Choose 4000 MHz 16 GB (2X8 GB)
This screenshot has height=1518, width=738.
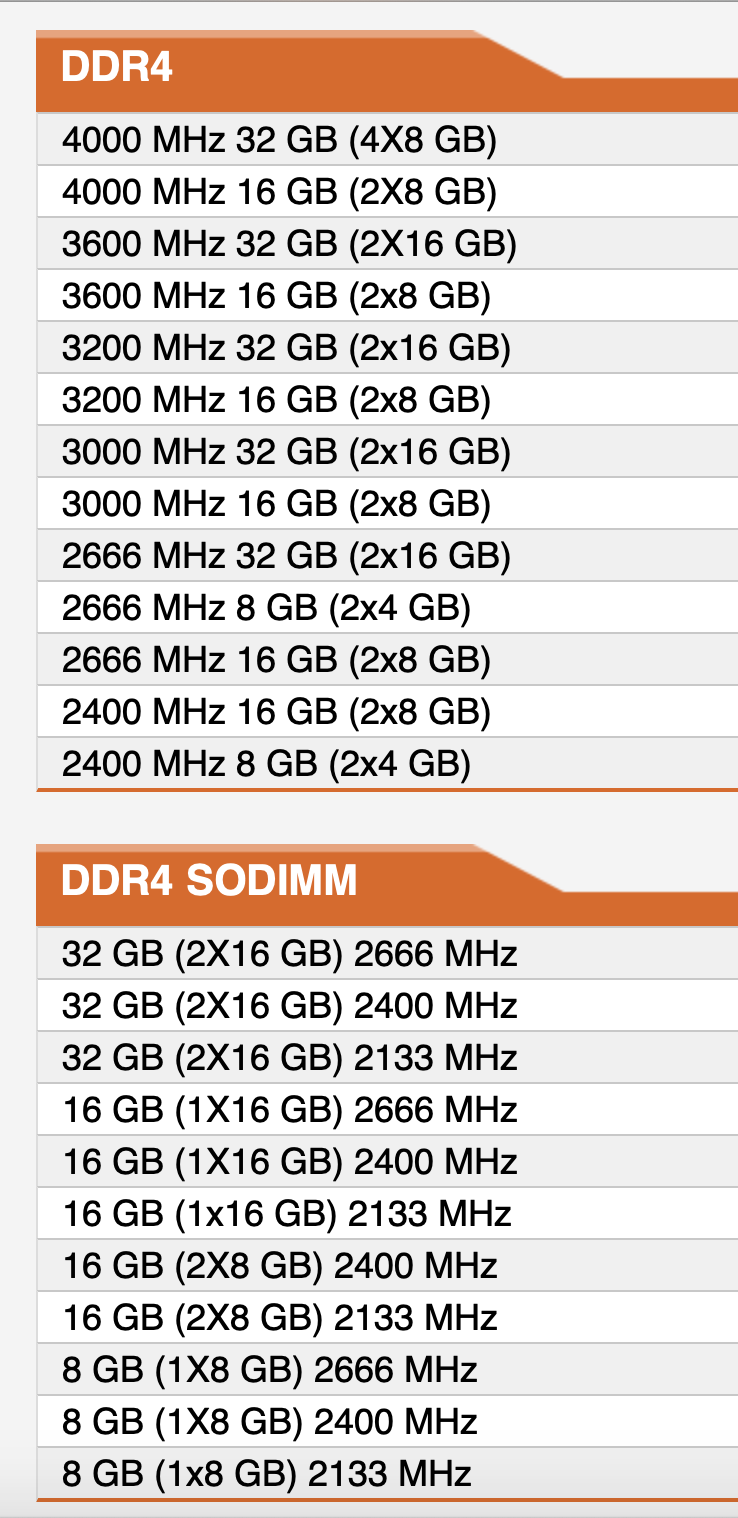click(x=279, y=192)
